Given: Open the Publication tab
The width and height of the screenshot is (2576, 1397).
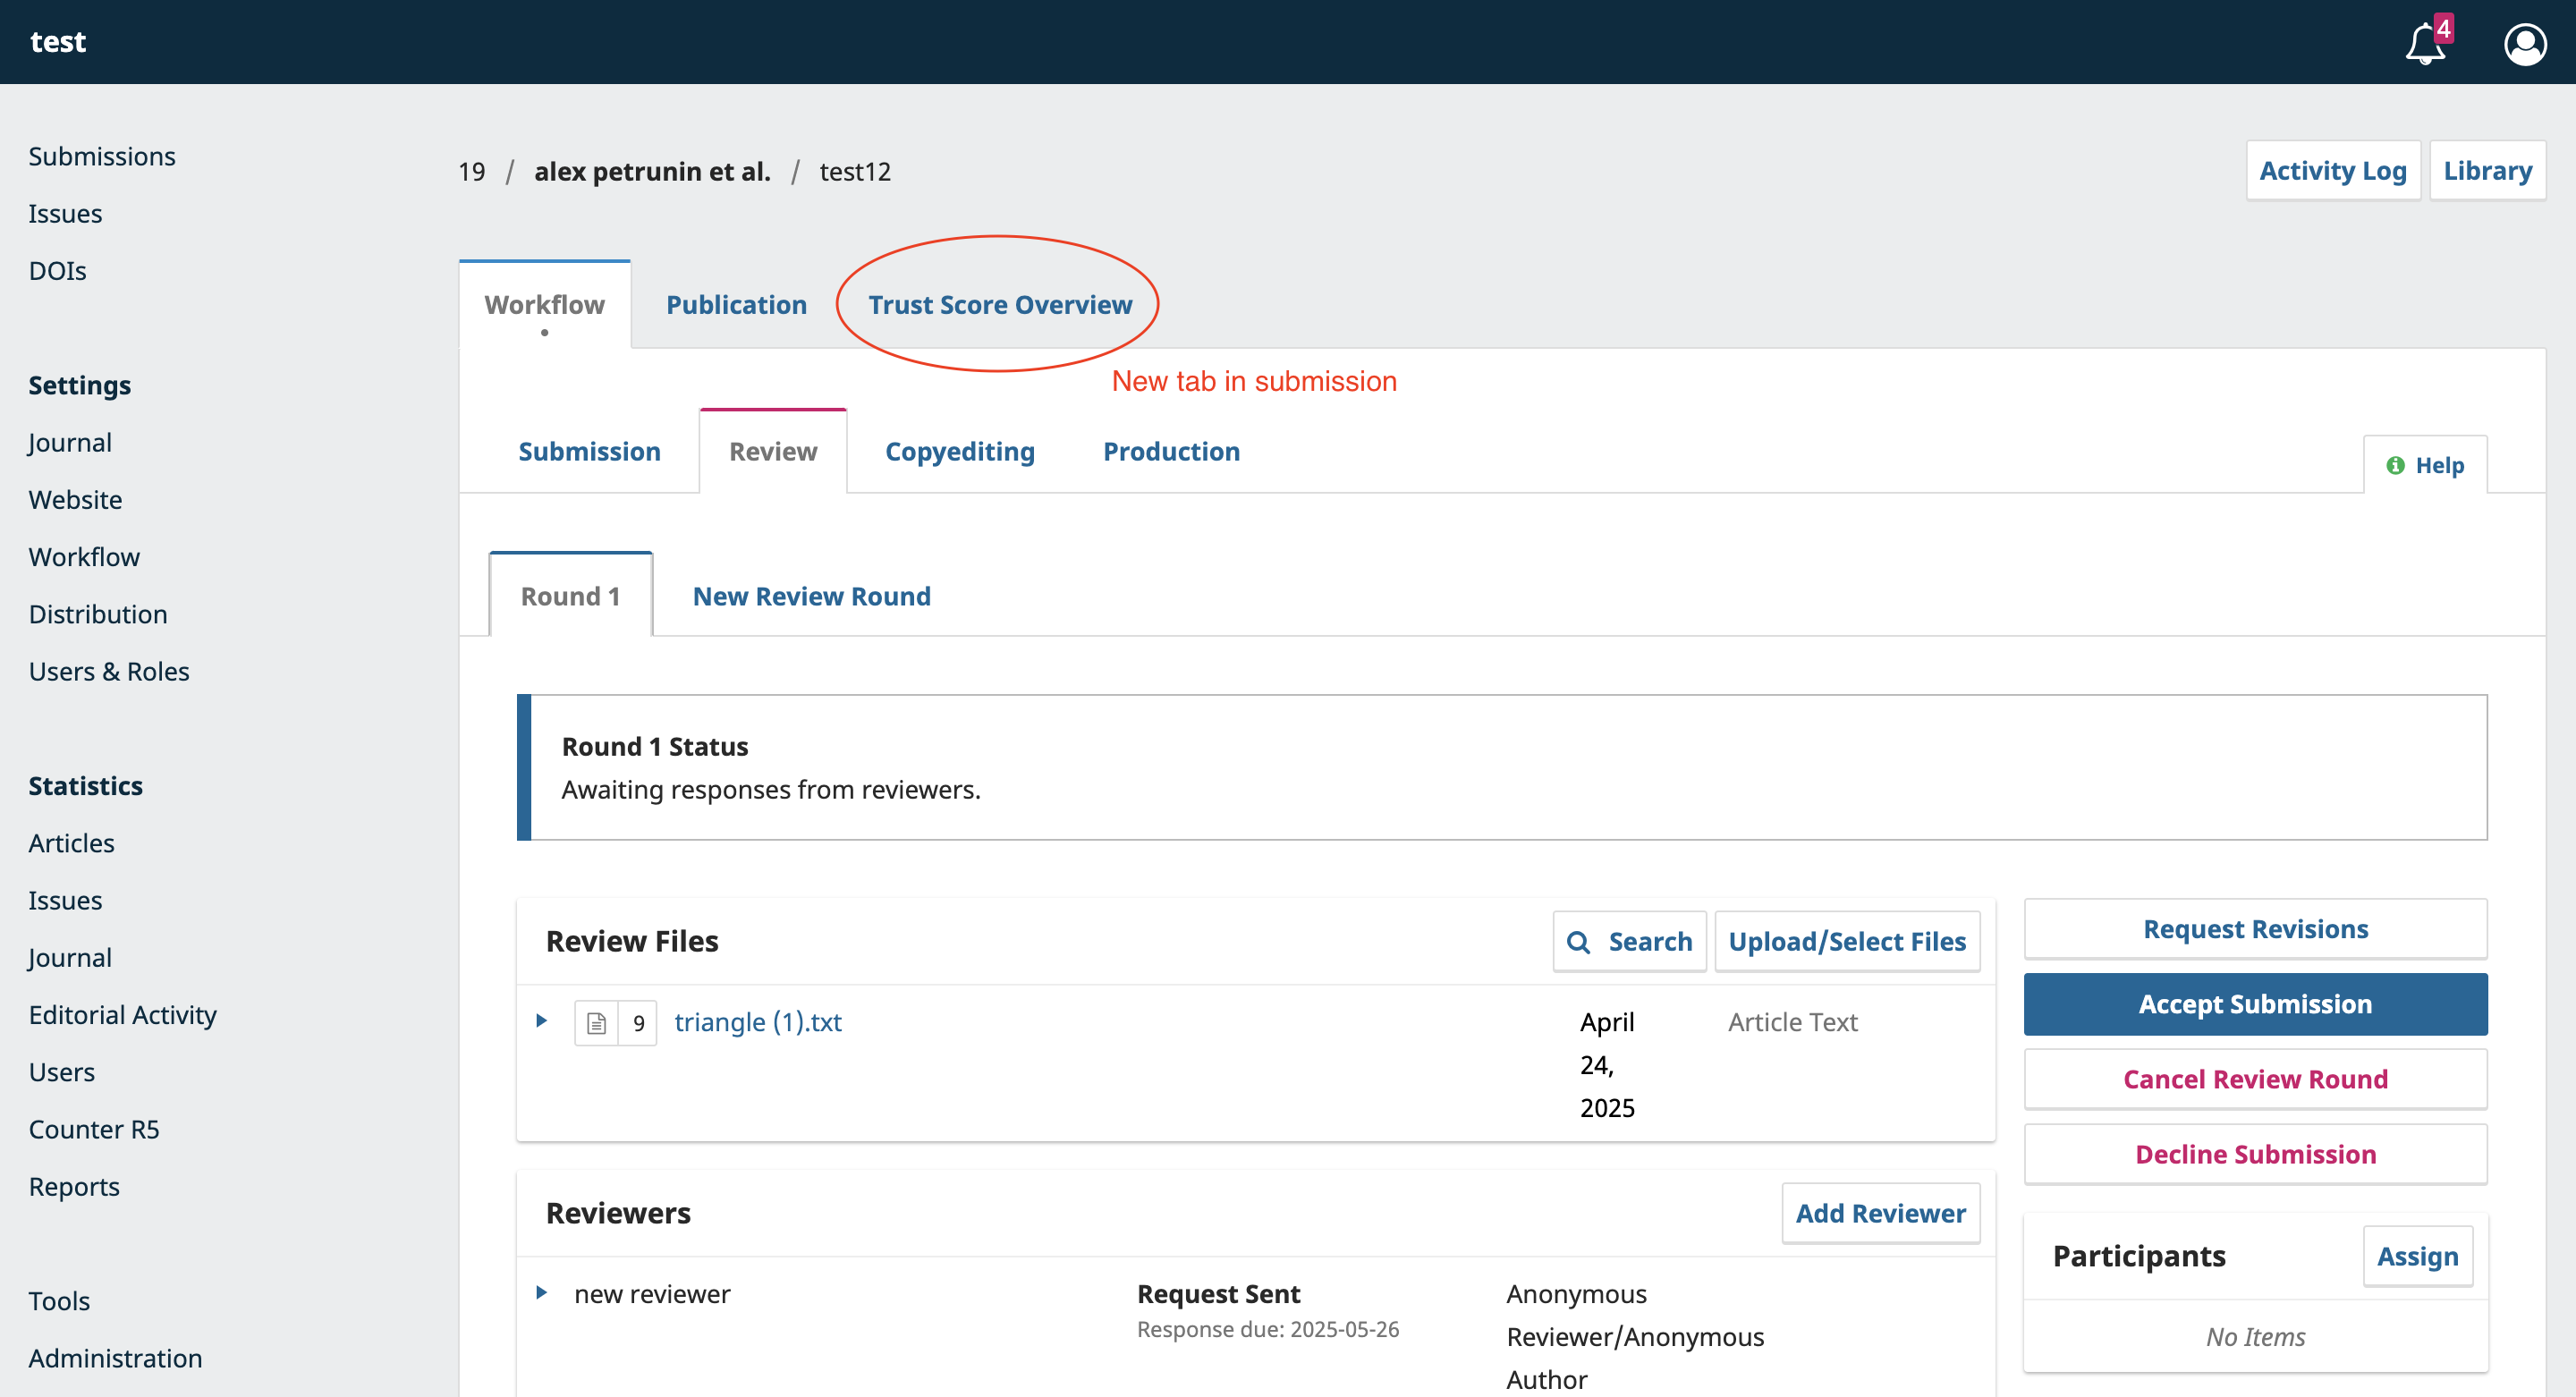Looking at the screenshot, I should (x=736, y=305).
